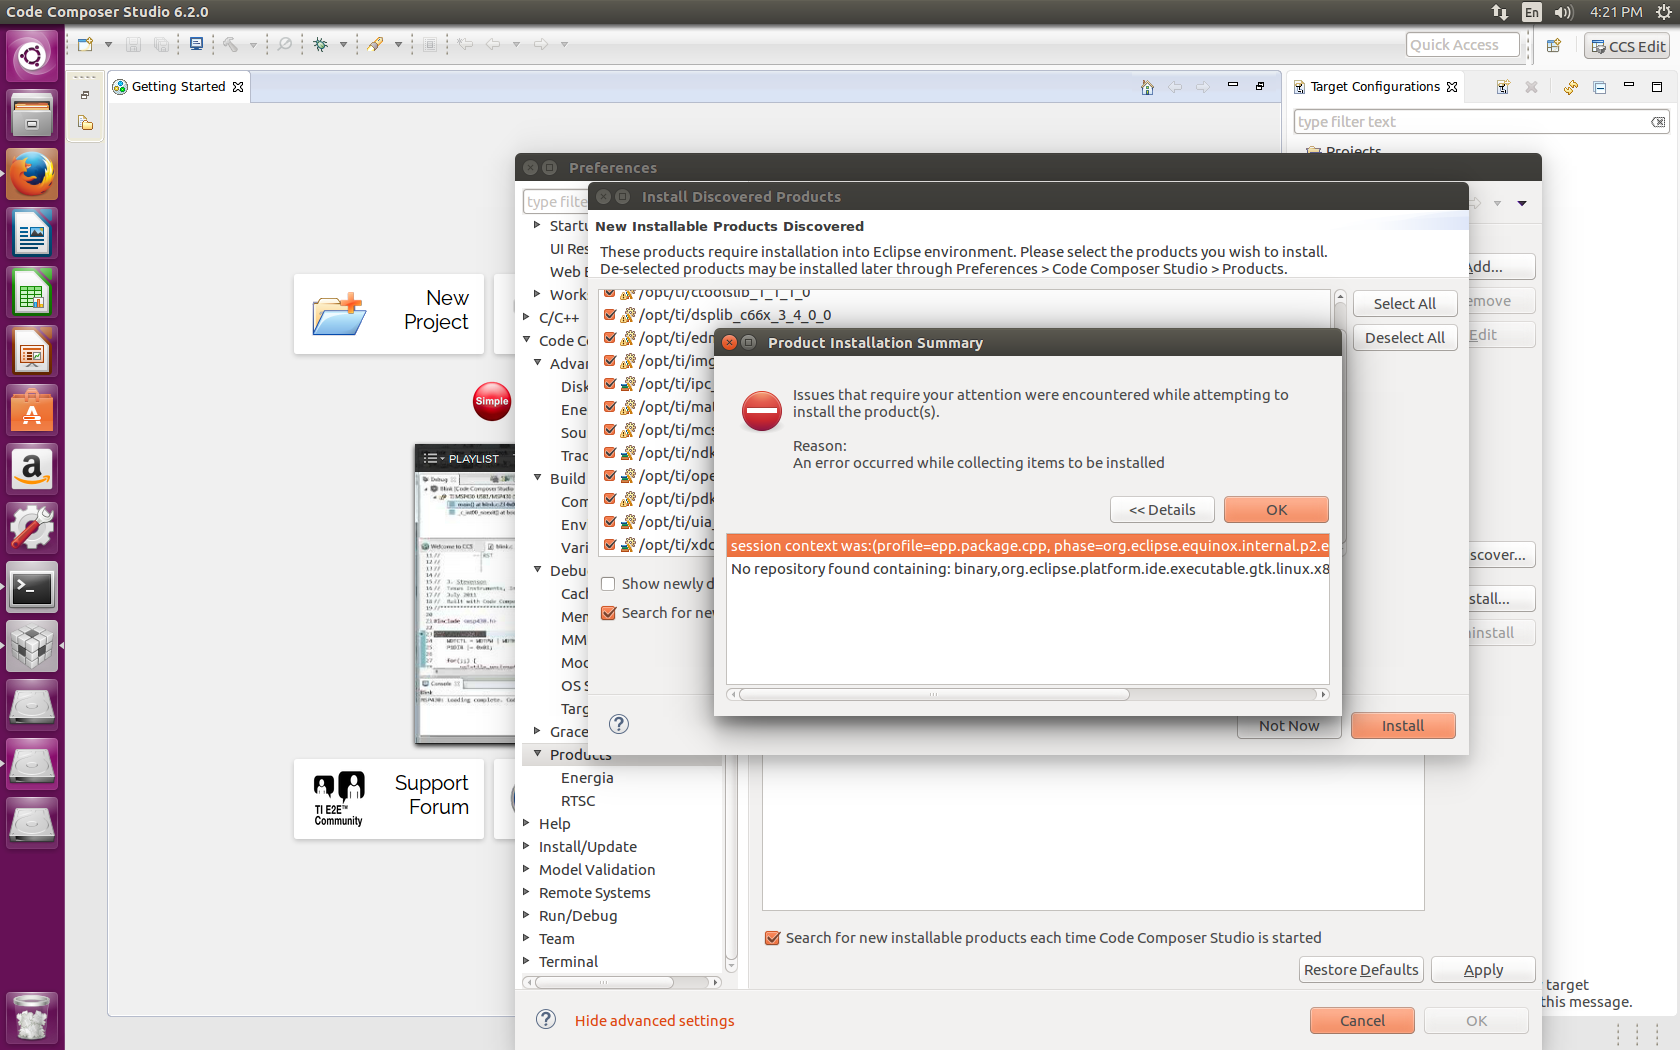Viewport: 1680px width, 1050px height.
Task: Open the Ubuntu Dash home button
Action: click(32, 56)
